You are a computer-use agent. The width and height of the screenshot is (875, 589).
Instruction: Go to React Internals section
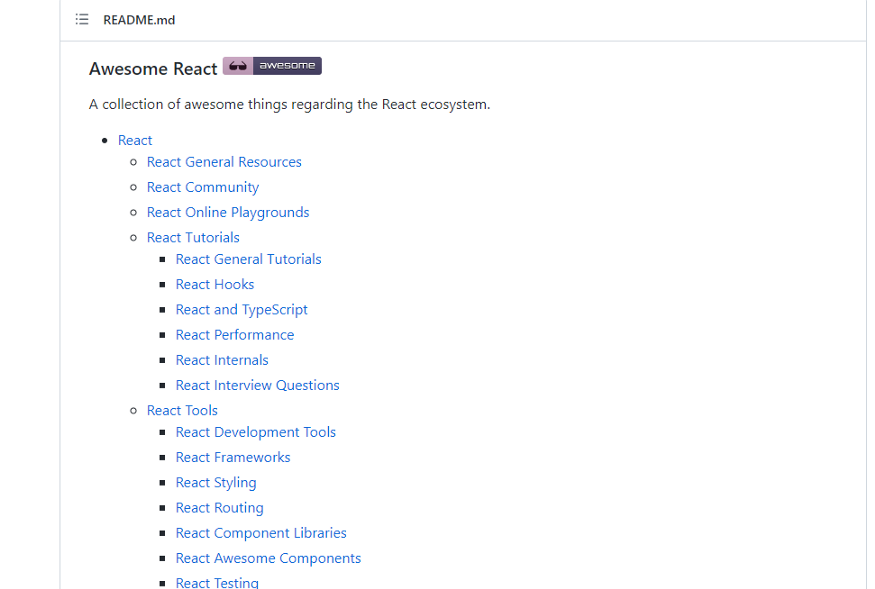pyautogui.click(x=222, y=360)
